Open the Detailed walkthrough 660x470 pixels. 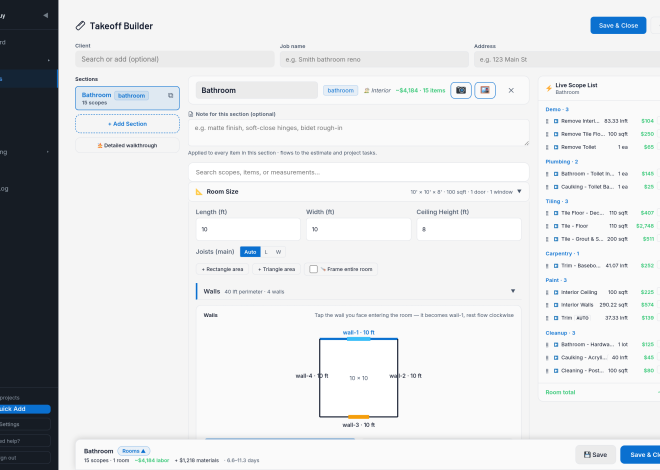pos(128,146)
